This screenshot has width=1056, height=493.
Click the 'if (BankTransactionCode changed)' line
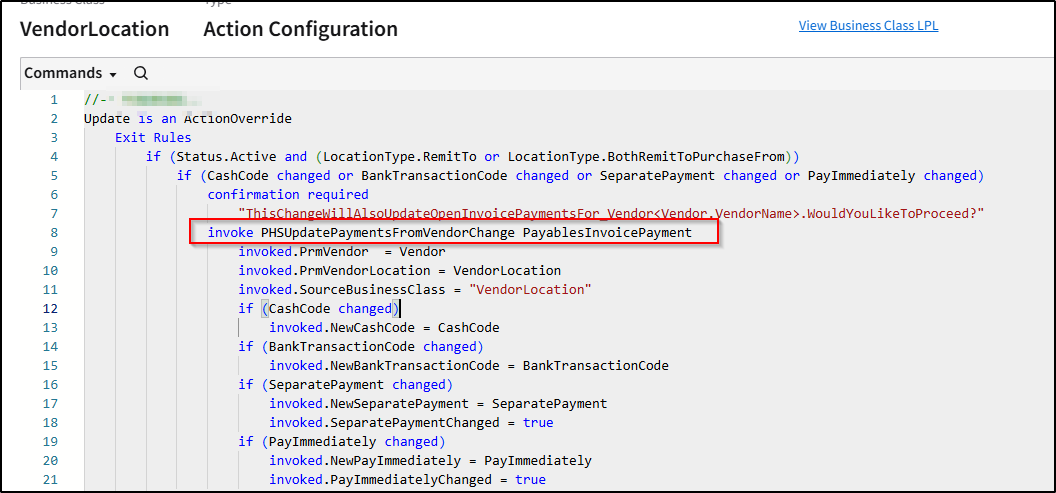coord(361,347)
